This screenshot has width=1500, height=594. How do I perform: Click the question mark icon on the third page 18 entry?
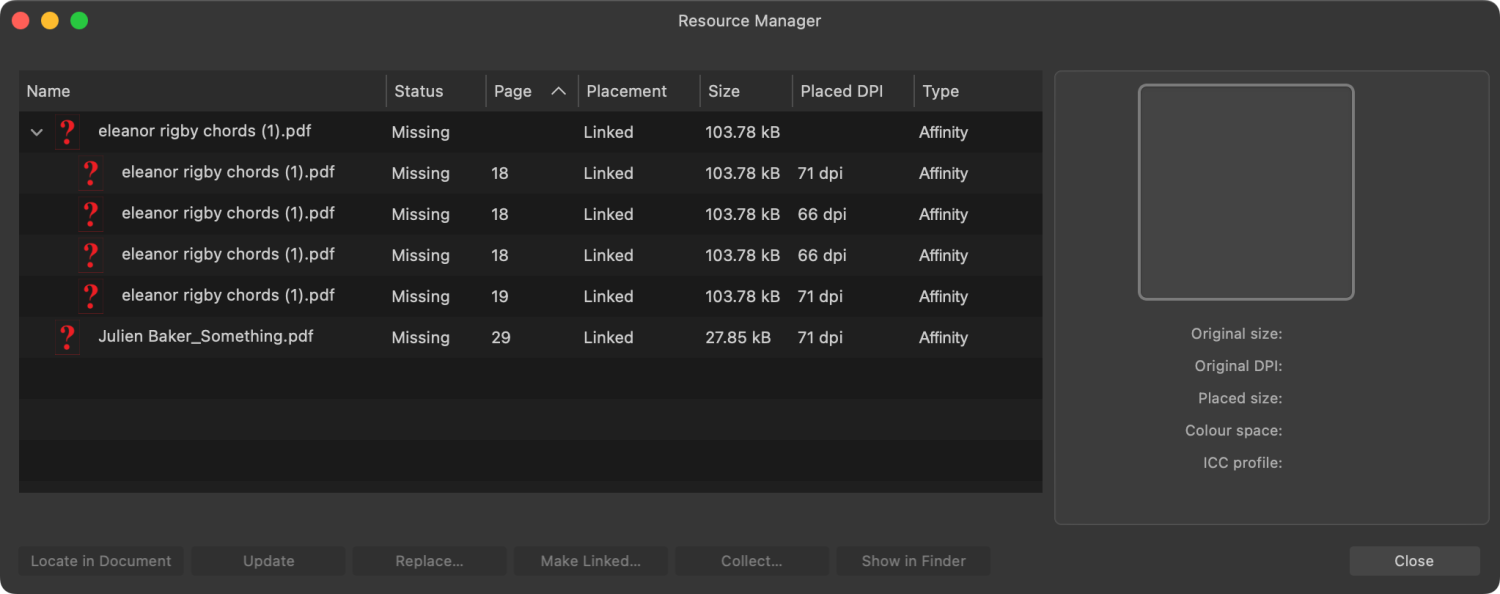coord(91,255)
